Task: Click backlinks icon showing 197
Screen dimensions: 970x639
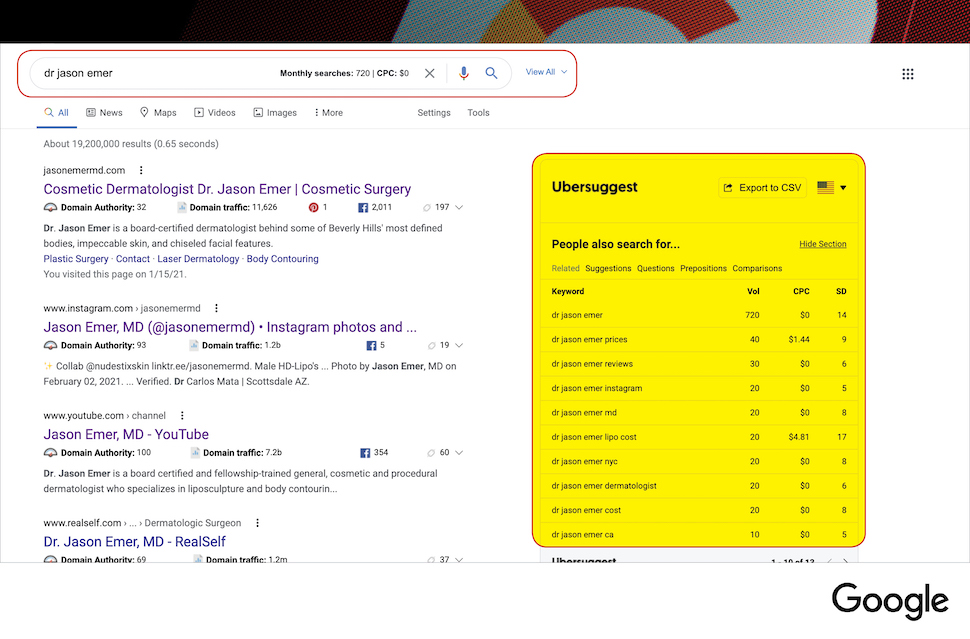Action: 427,208
